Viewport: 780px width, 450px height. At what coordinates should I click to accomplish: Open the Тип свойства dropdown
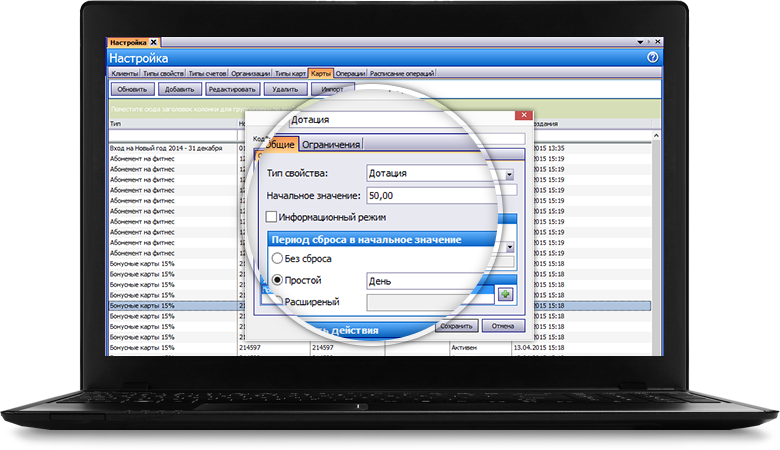tap(509, 173)
